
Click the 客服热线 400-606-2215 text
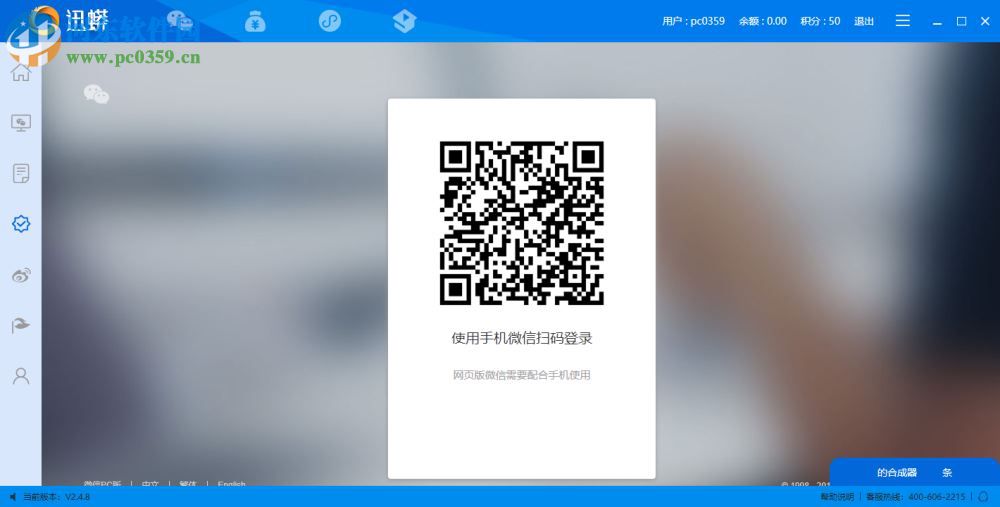tap(915, 496)
